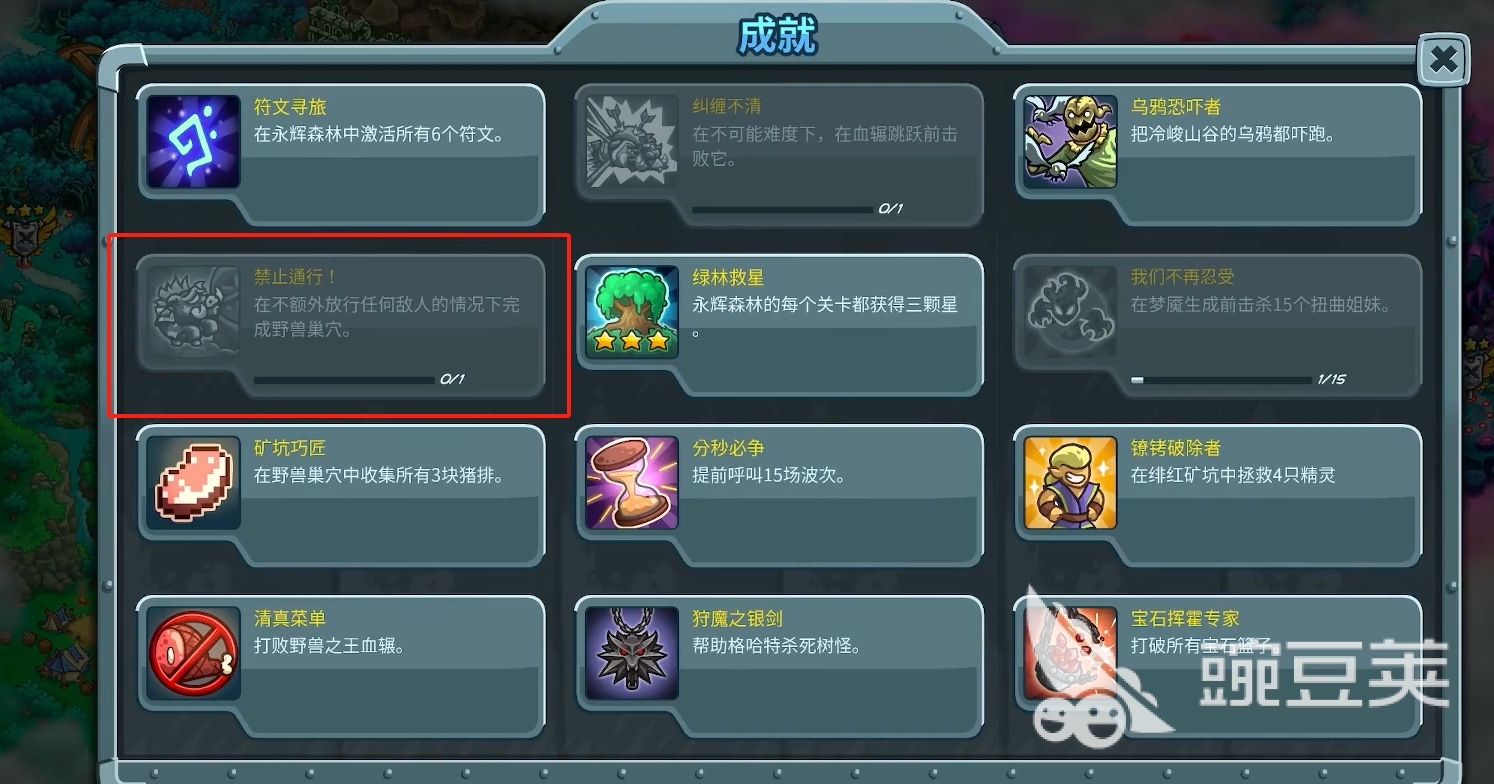This screenshot has height=784, width=1494.
Task: Click the no-meat icon for 清真菜单
Action: 194,654
